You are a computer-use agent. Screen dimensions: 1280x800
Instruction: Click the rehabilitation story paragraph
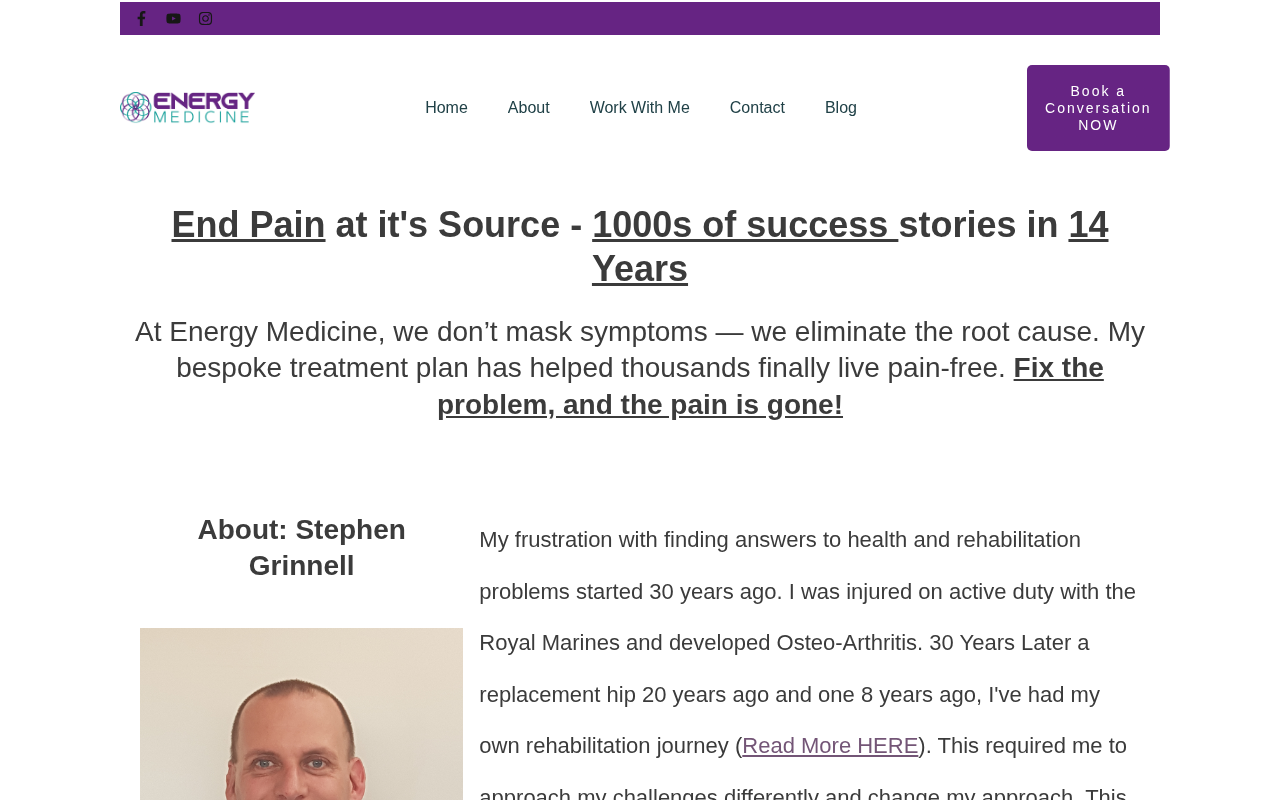808,660
